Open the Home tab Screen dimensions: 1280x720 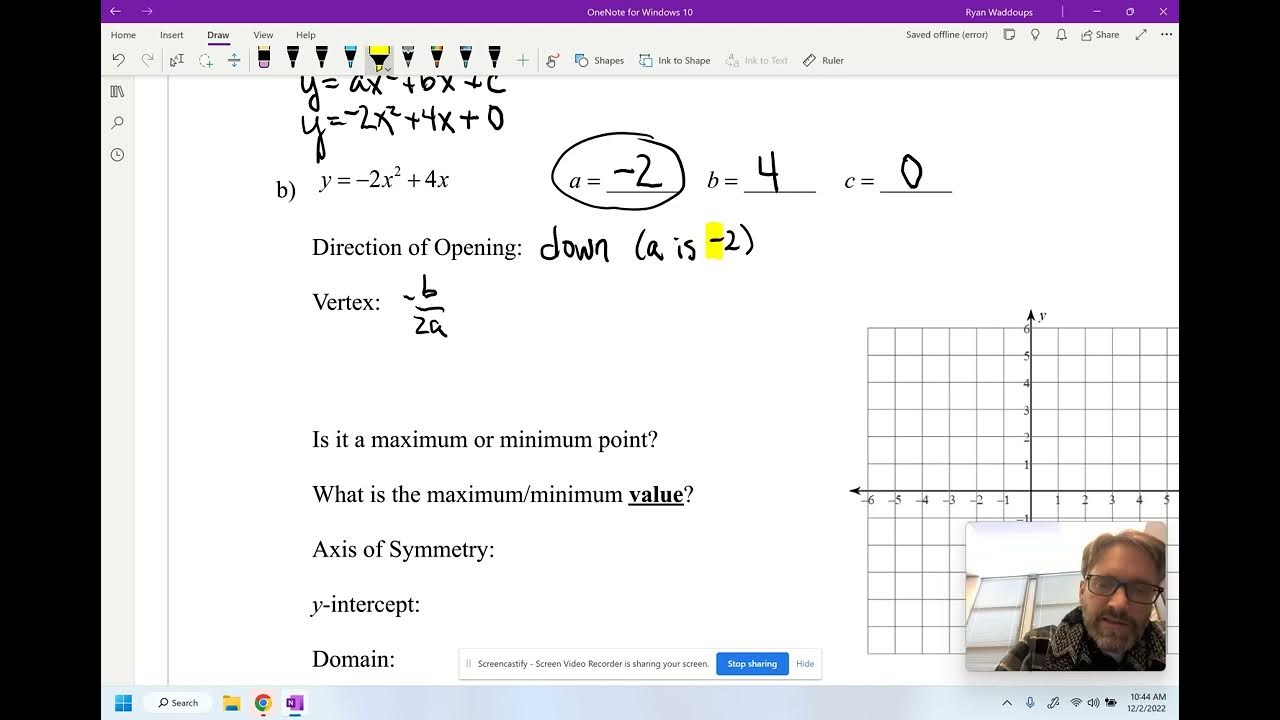click(x=123, y=35)
